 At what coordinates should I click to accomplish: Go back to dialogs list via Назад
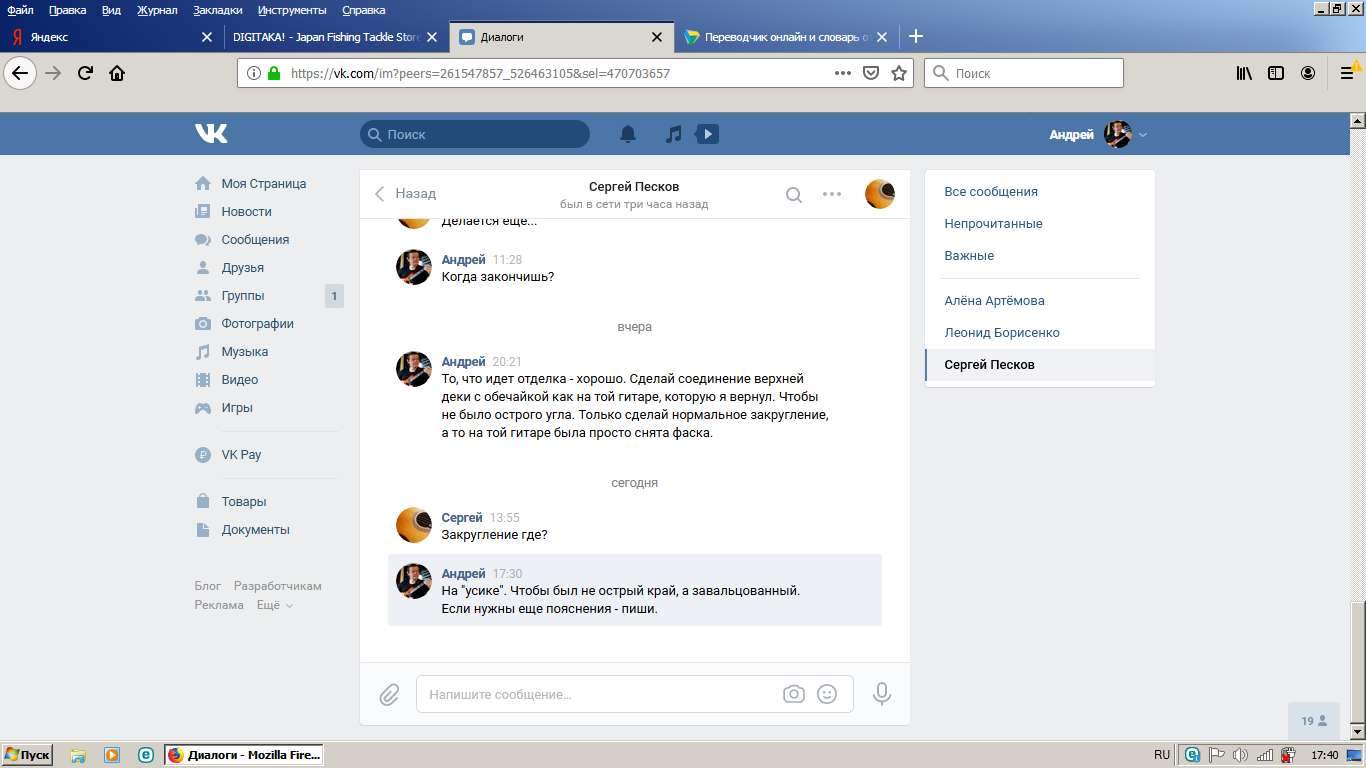click(405, 194)
